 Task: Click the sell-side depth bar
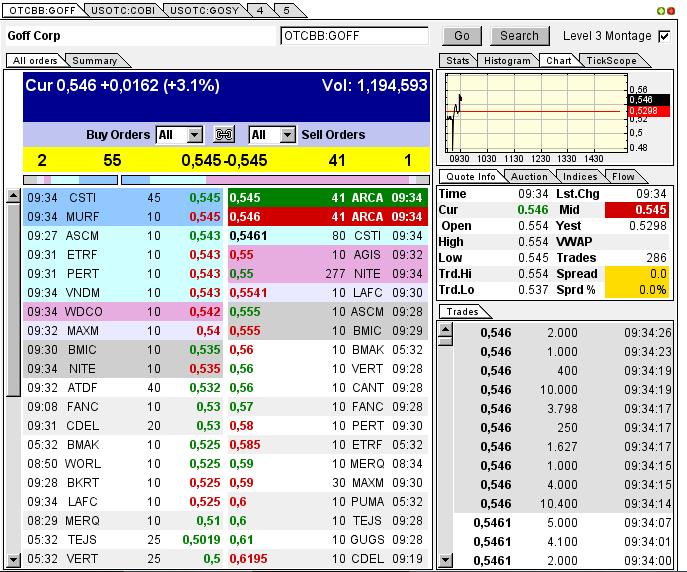pos(276,180)
